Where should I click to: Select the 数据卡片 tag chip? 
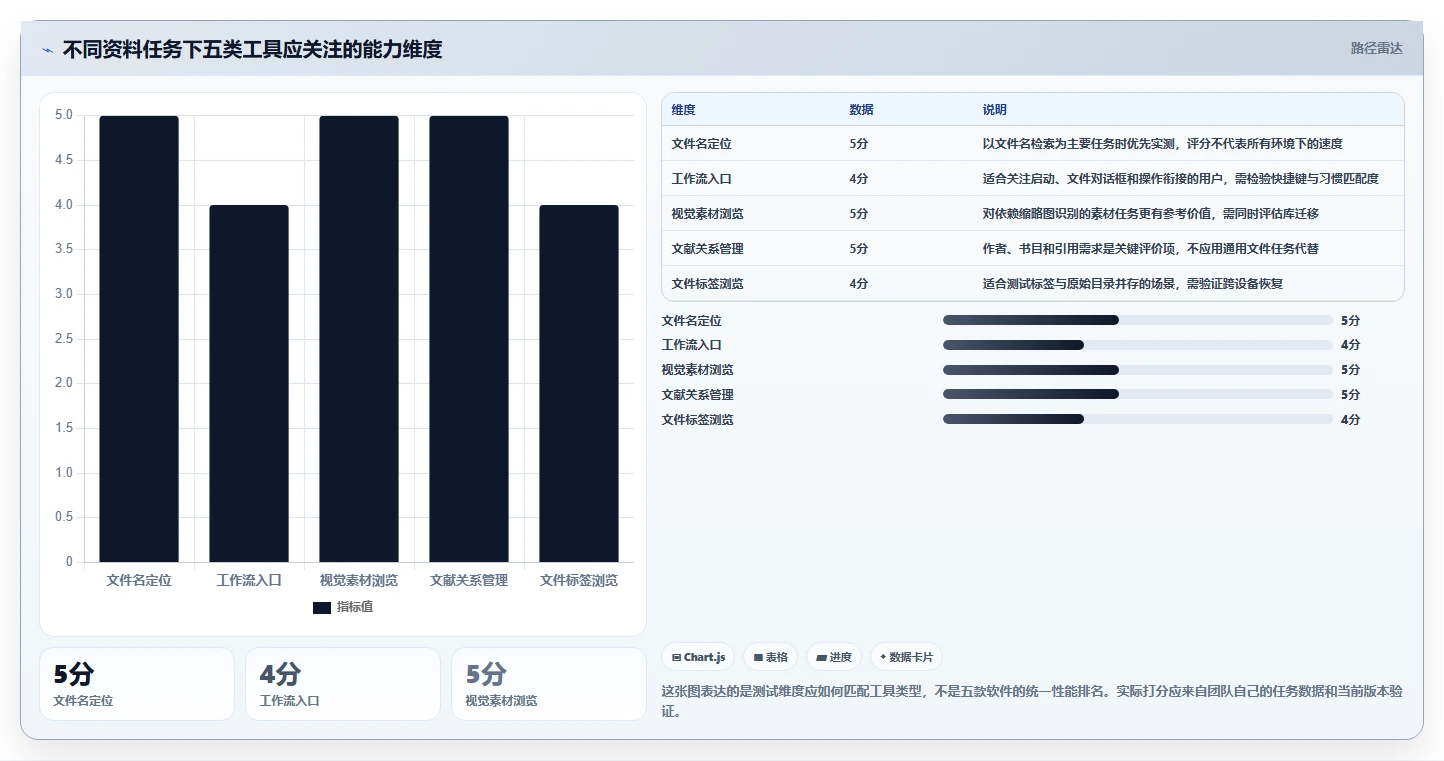tap(906, 657)
